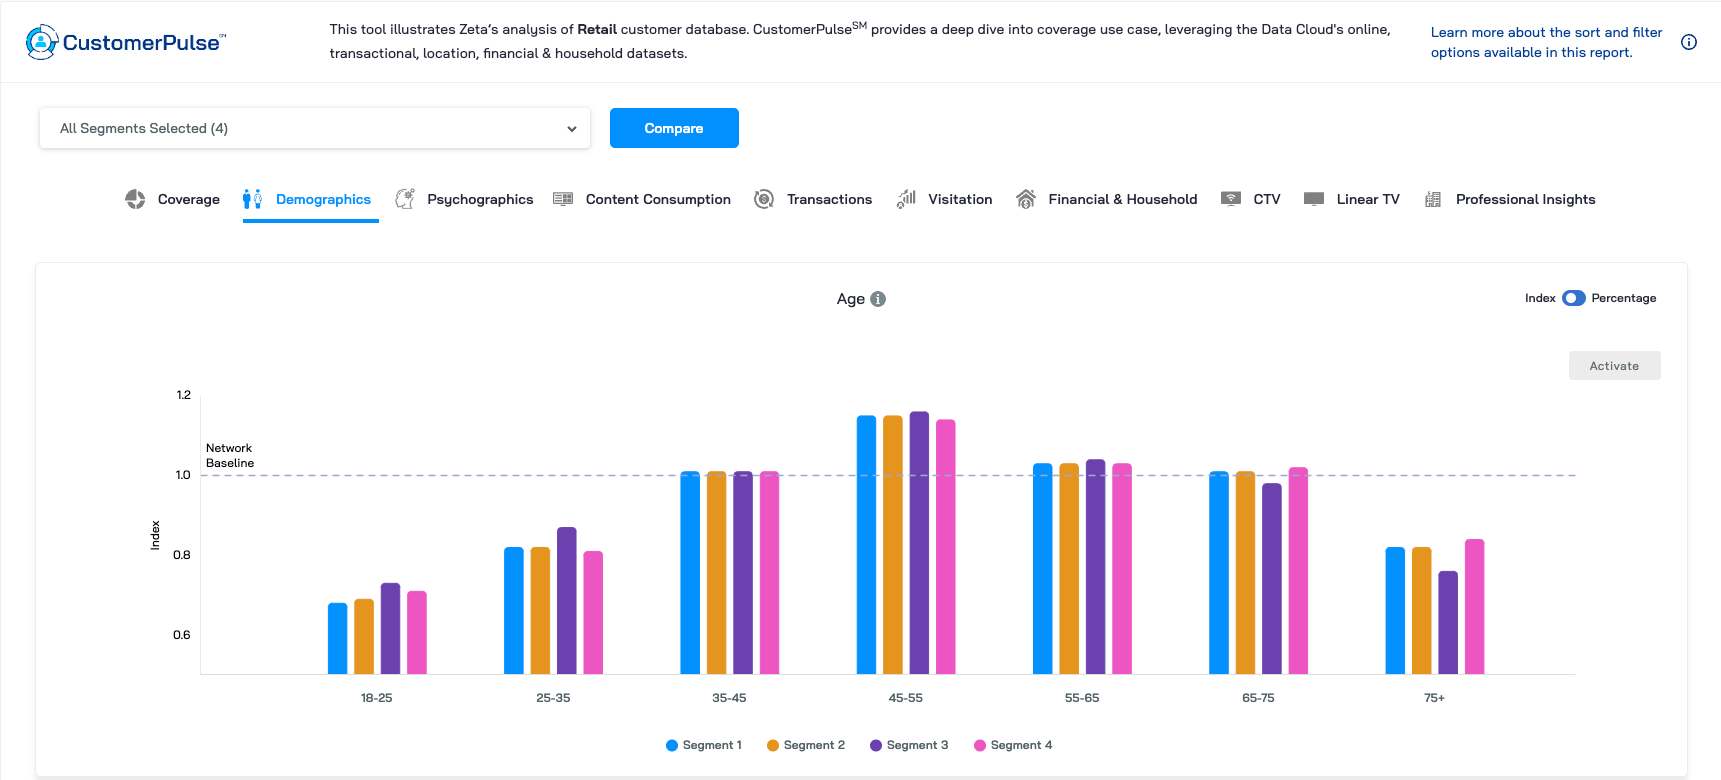Click the blue Segment 1 bar for 55-65
This screenshot has height=780, width=1721.
pyautogui.click(x=1042, y=568)
